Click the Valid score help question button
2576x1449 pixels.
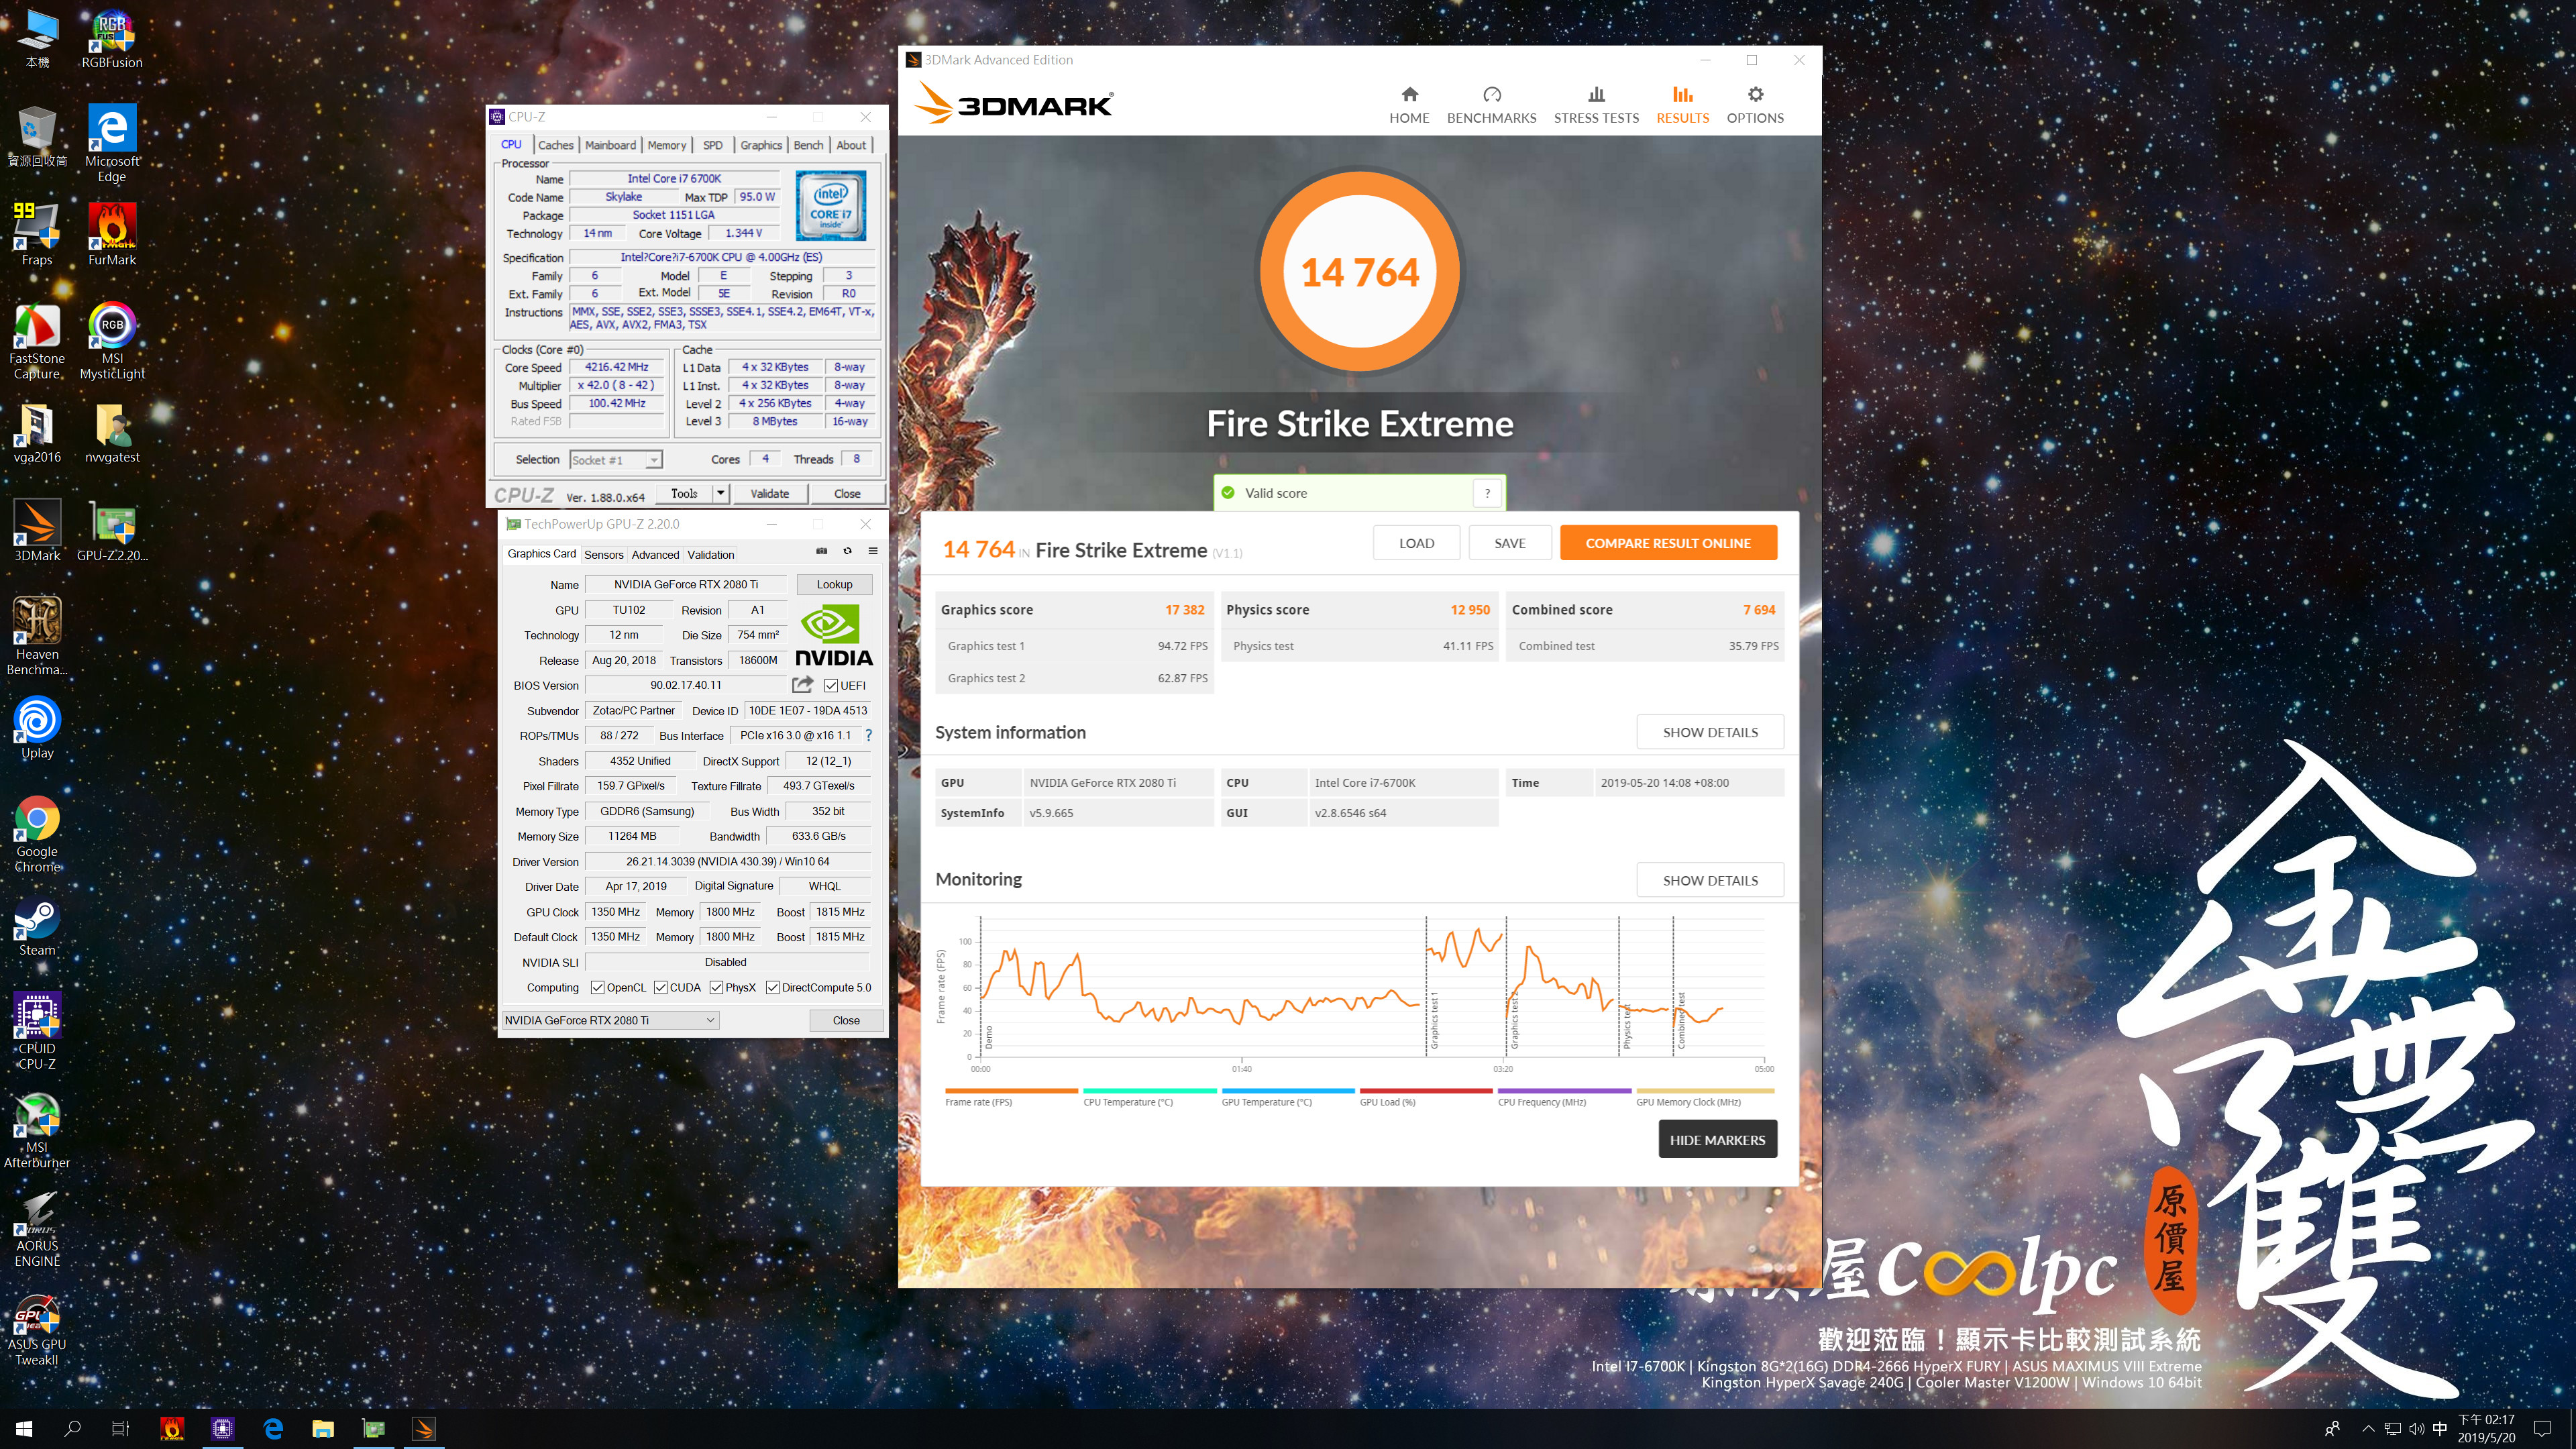click(x=1487, y=493)
